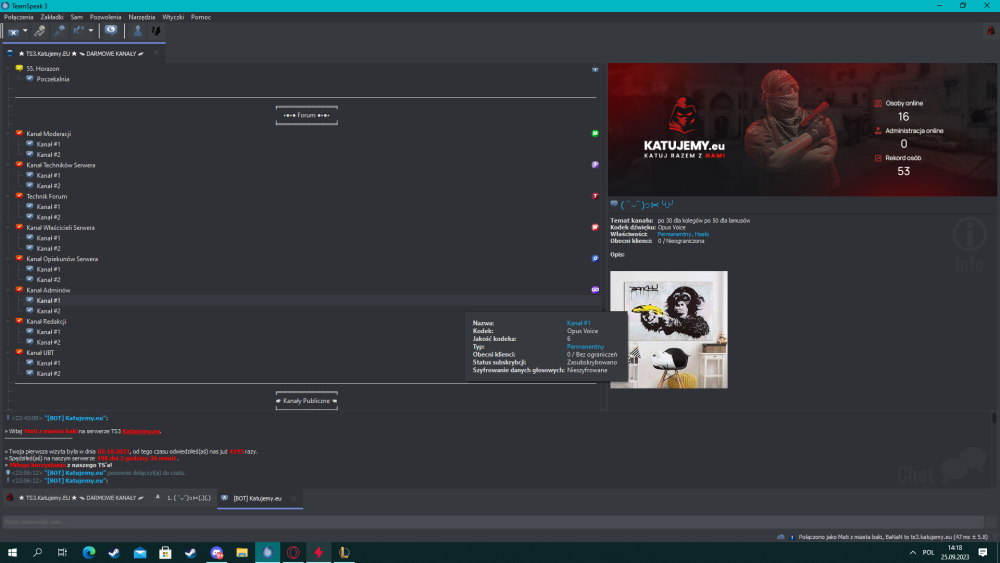Click the black theme plugin toolbar icon
Screen dimensions: 1000x563
(156, 30)
